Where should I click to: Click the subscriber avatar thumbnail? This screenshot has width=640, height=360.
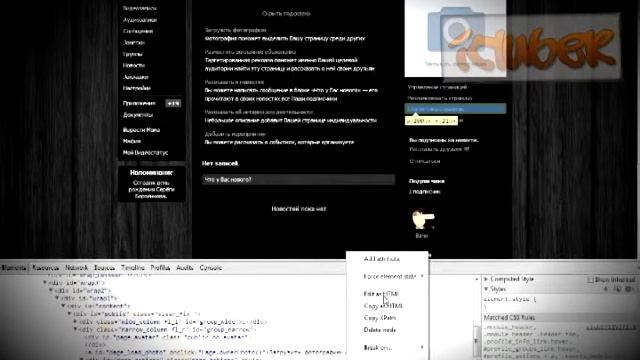[x=422, y=220]
